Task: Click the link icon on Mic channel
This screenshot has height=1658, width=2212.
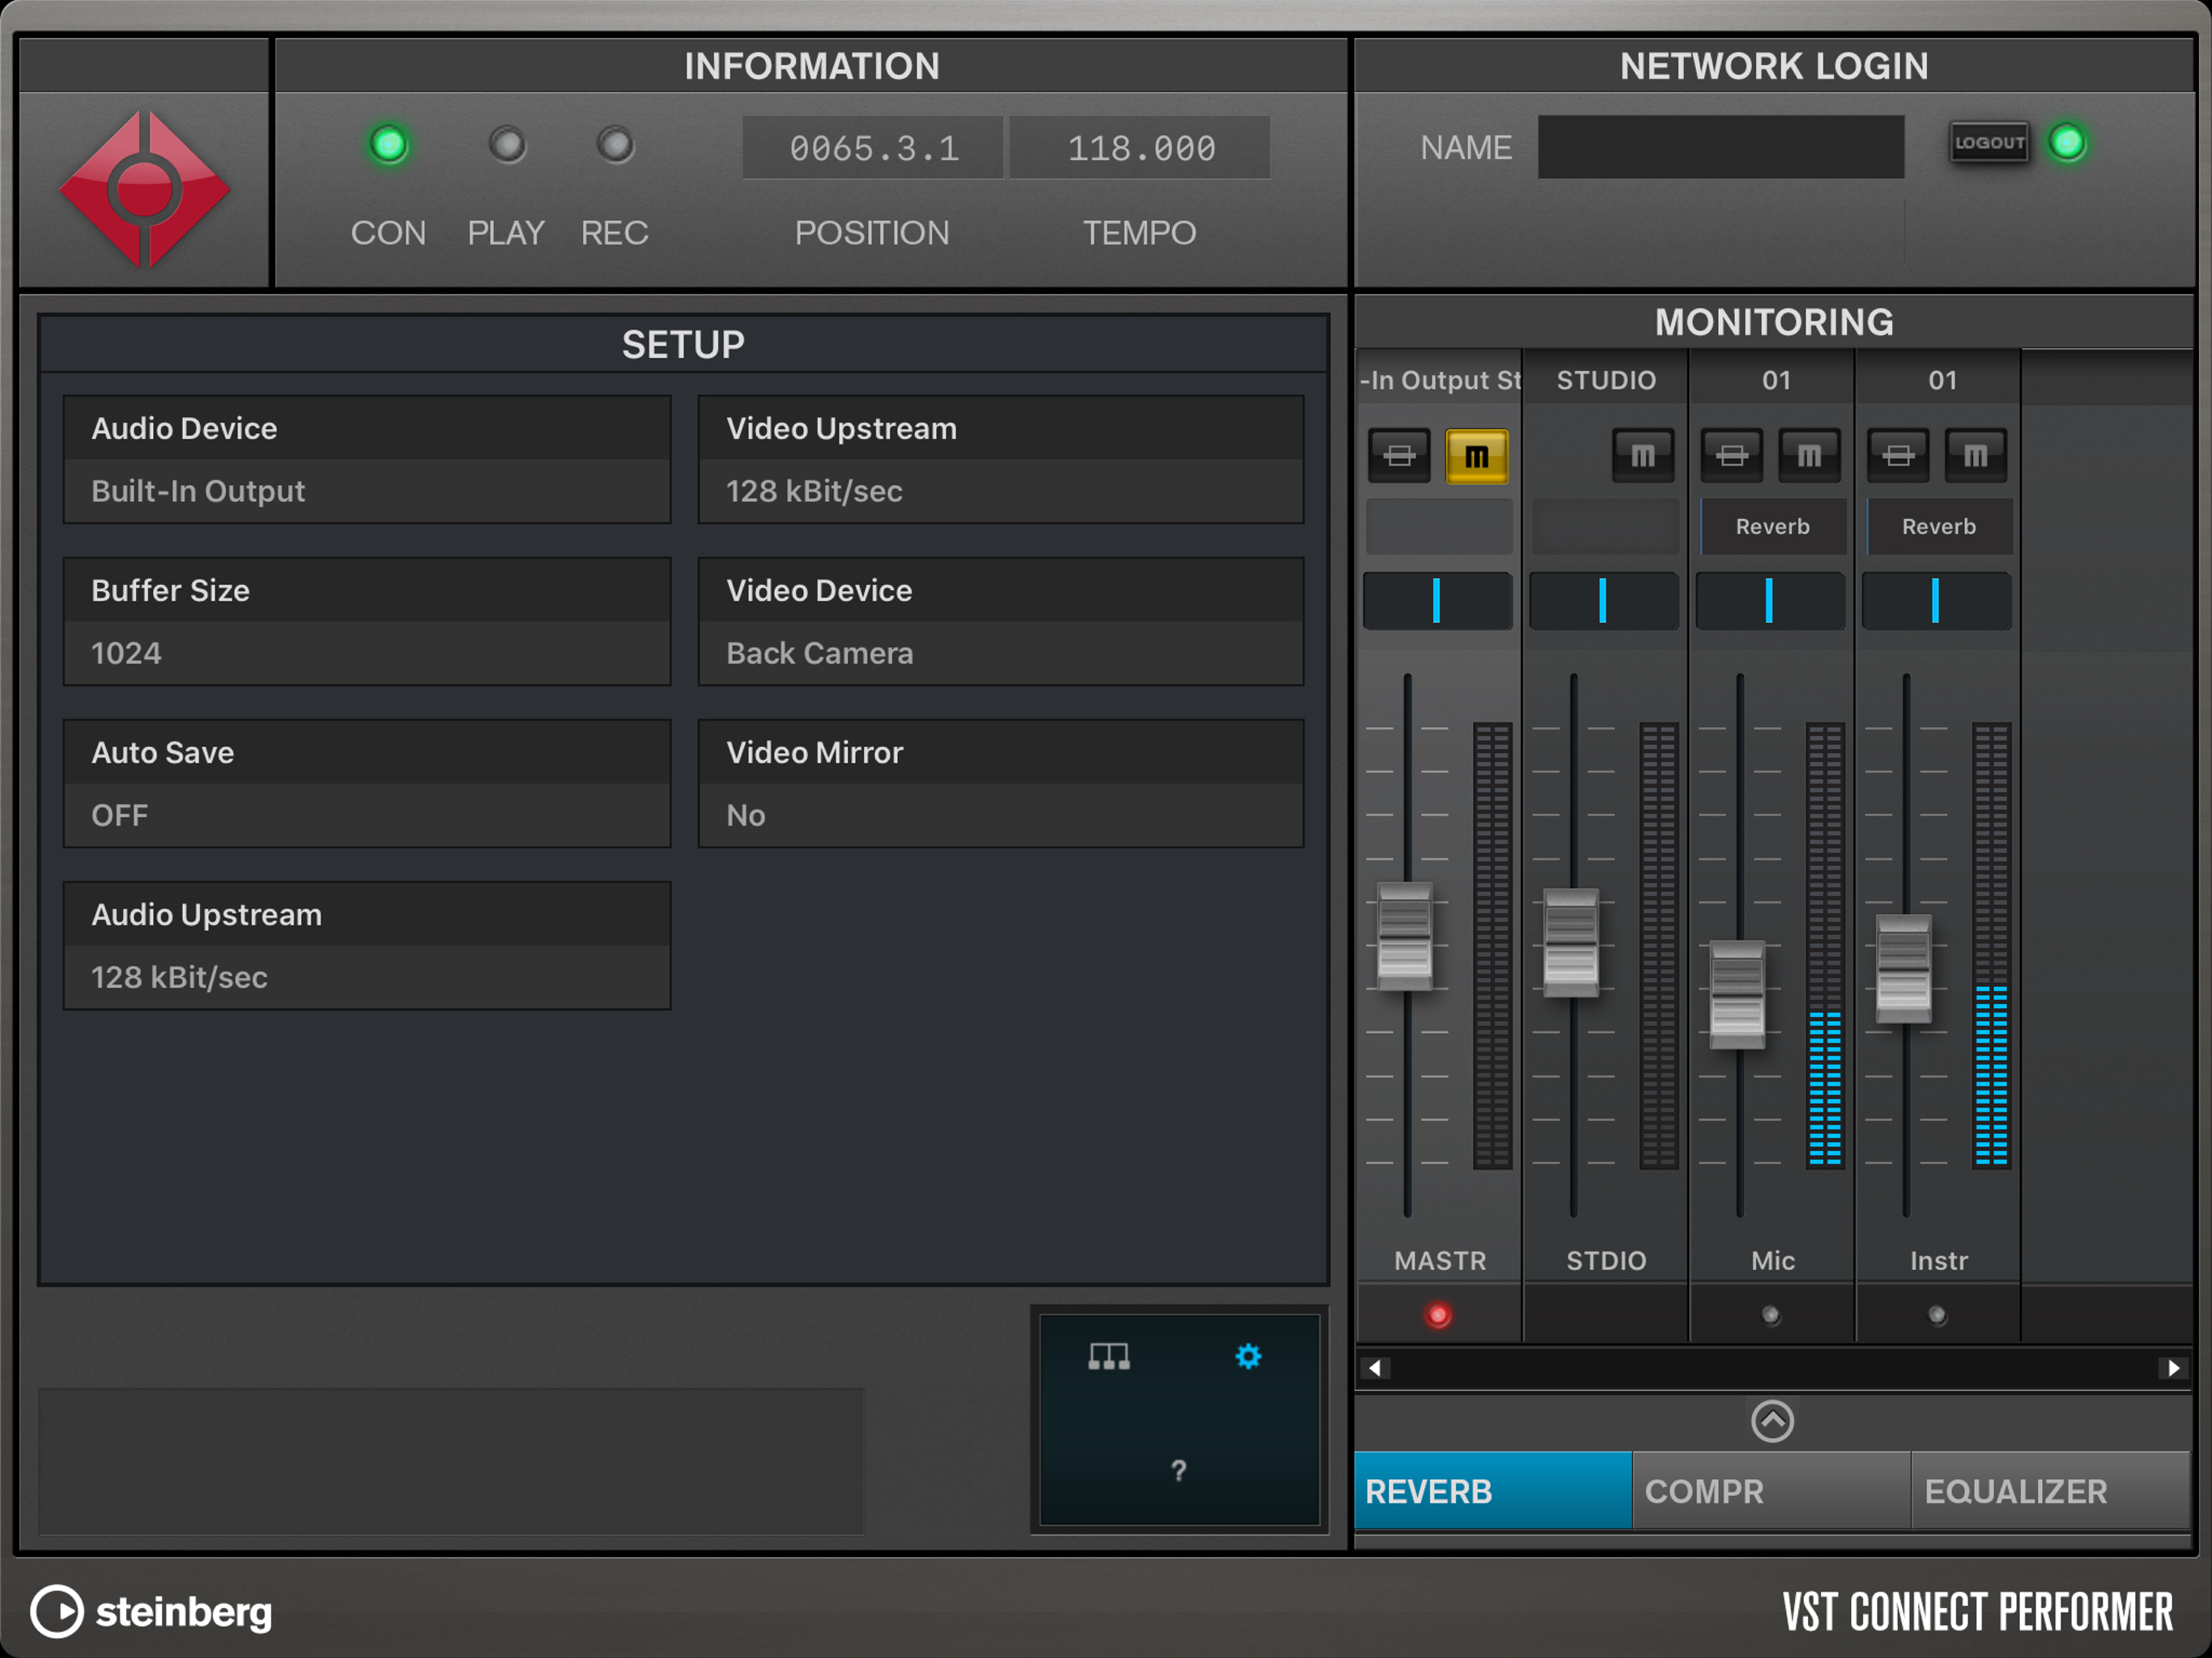Action: [1732, 456]
